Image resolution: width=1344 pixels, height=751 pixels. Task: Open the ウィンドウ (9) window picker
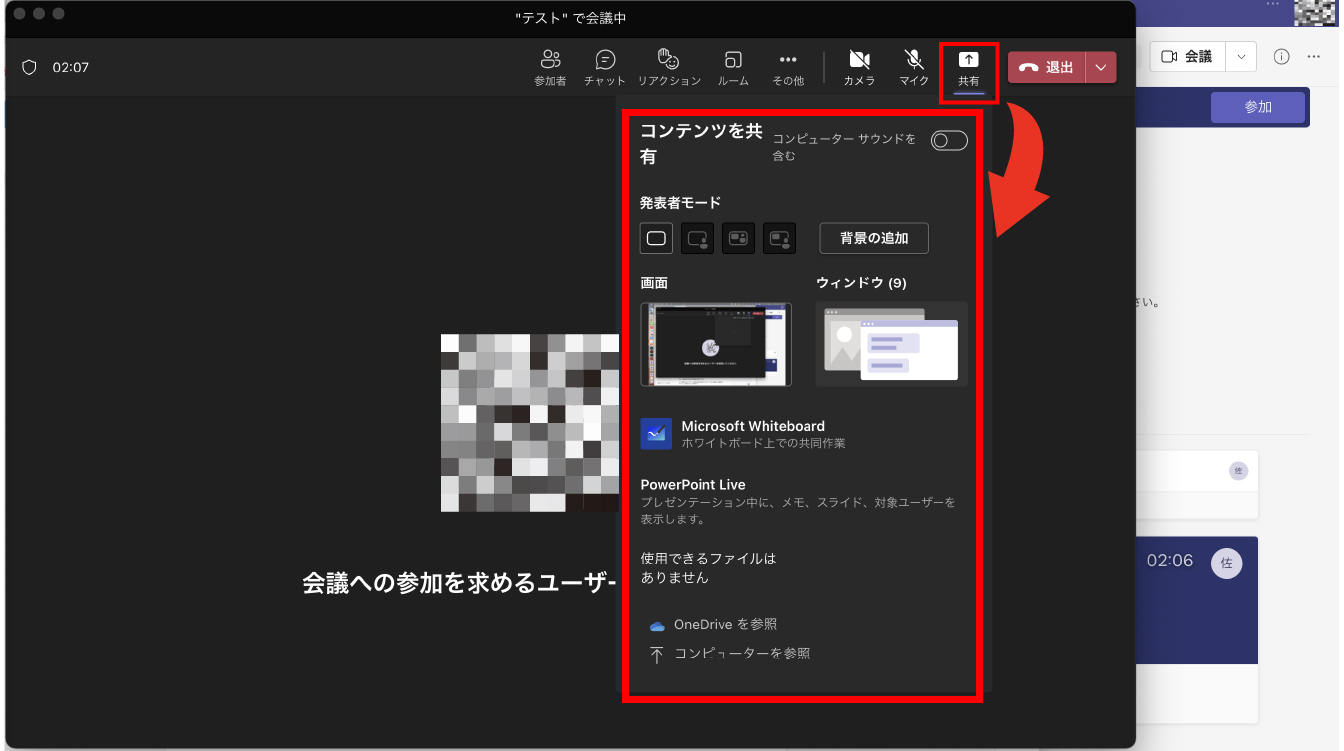891,344
